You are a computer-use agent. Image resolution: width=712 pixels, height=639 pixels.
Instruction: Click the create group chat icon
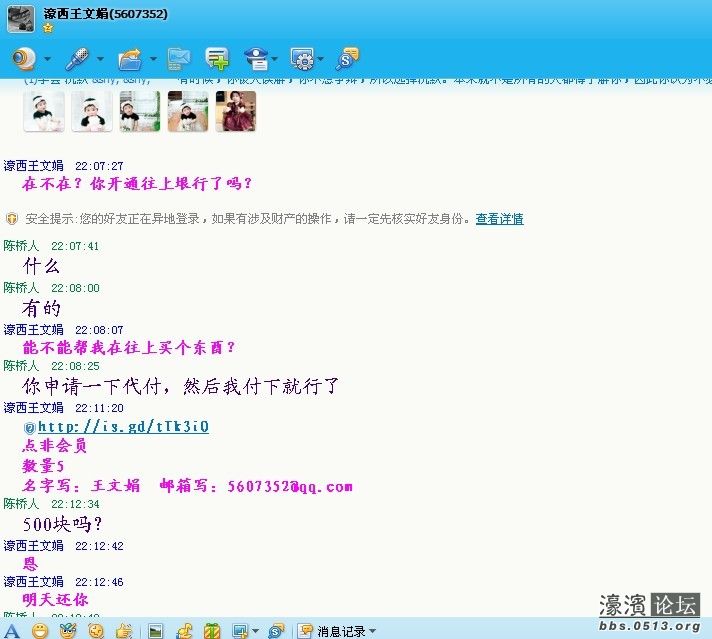click(217, 59)
